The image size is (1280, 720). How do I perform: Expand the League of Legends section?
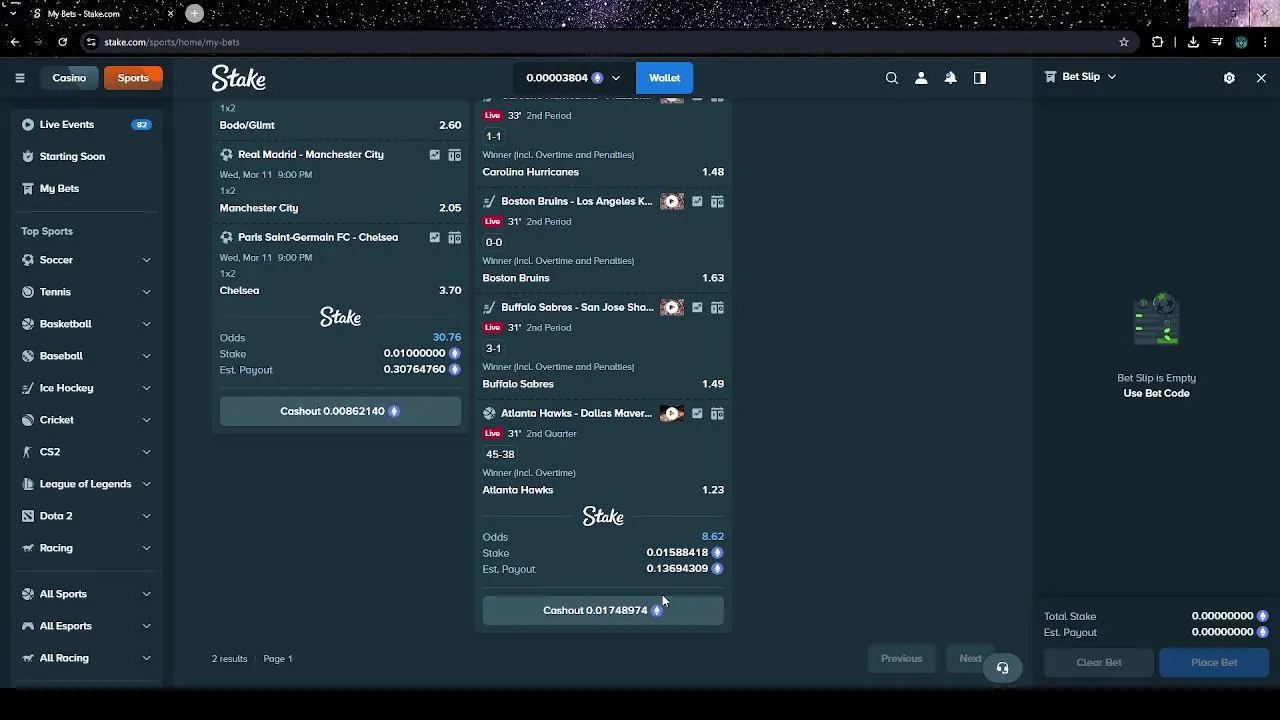tap(146, 484)
